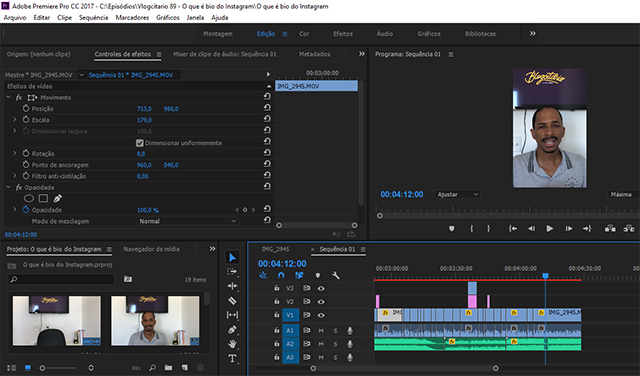The width and height of the screenshot is (640, 376).
Task: Select the Razor tool
Action: (232, 301)
